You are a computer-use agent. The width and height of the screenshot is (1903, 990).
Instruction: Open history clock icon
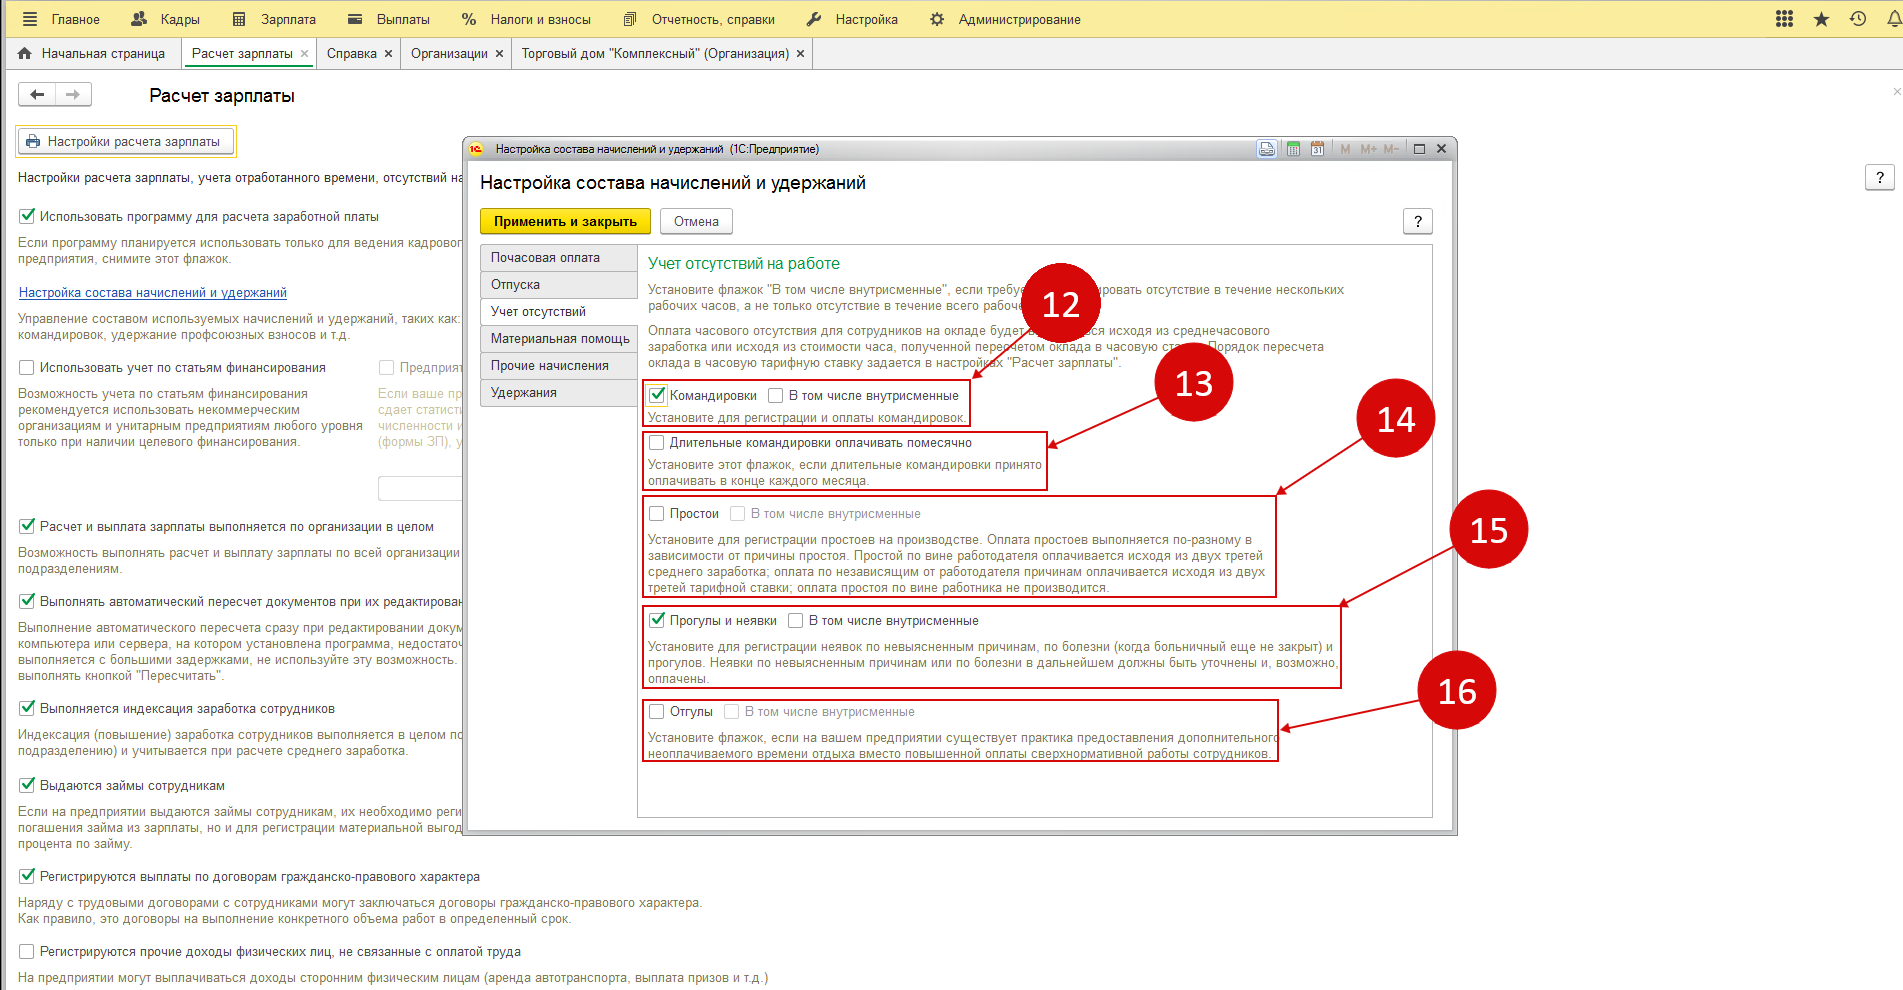pyautogui.click(x=1858, y=19)
